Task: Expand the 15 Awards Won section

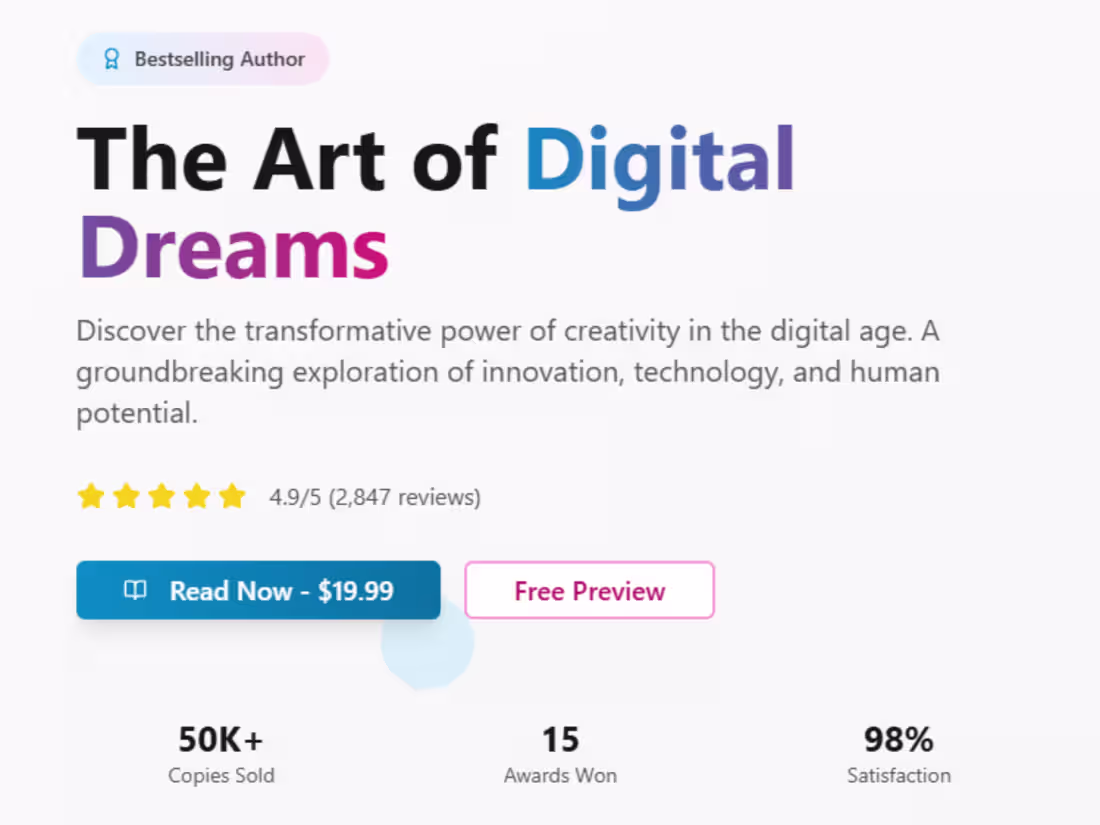Action: pos(560,753)
